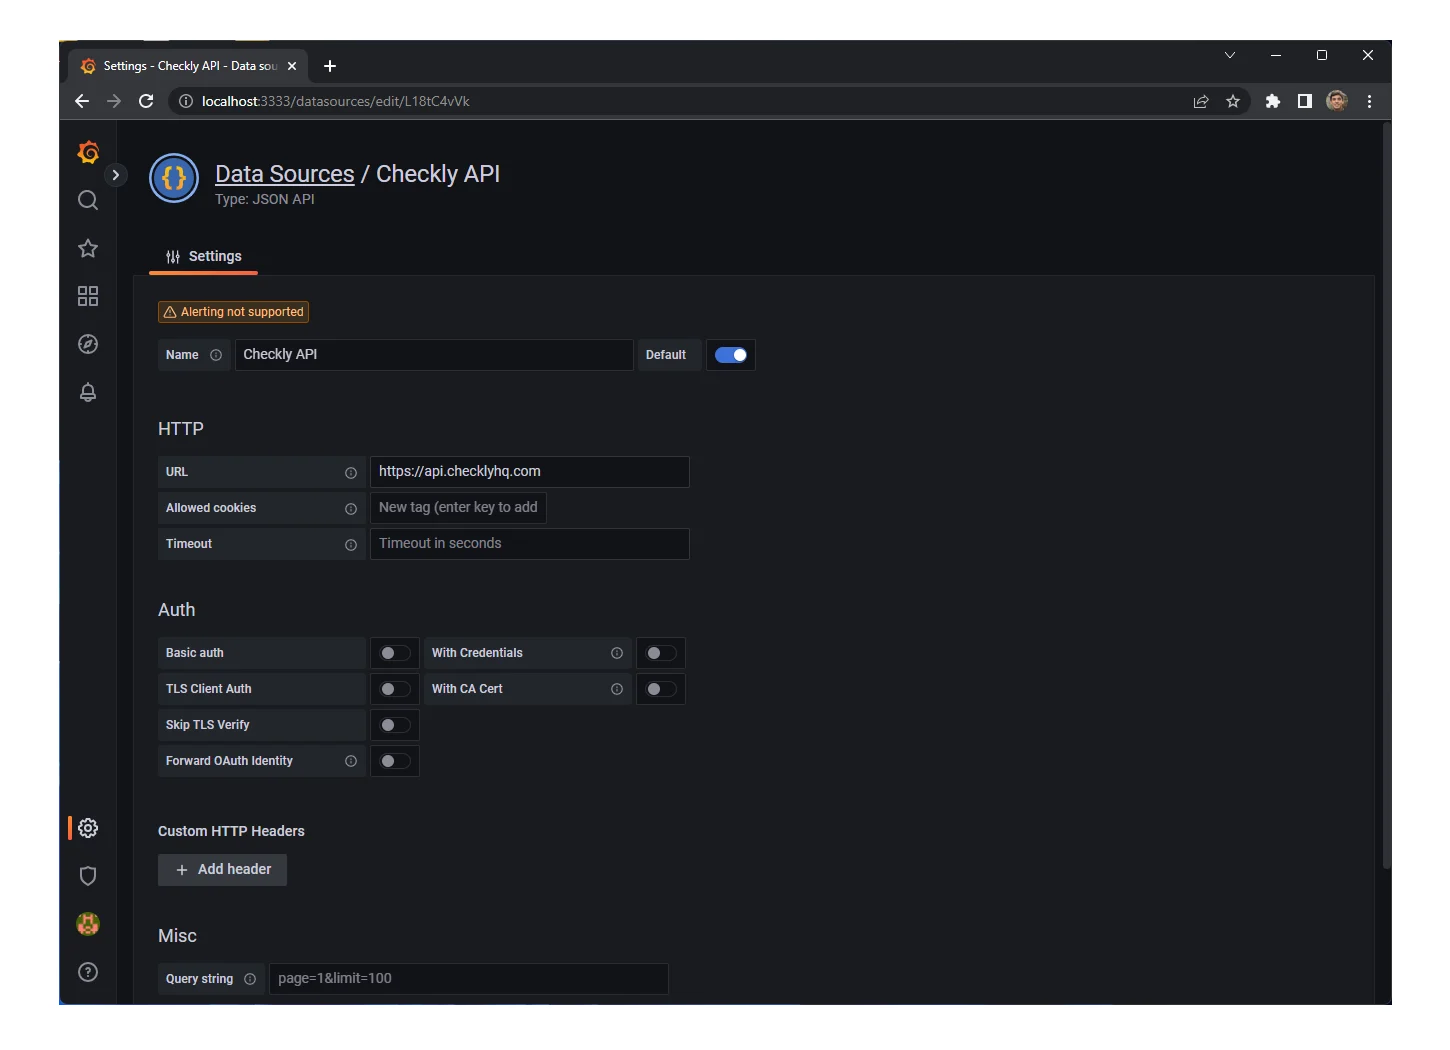Viewport: 1450px width, 1050px height.
Task: Open the Alerting bell icon
Action: (88, 392)
